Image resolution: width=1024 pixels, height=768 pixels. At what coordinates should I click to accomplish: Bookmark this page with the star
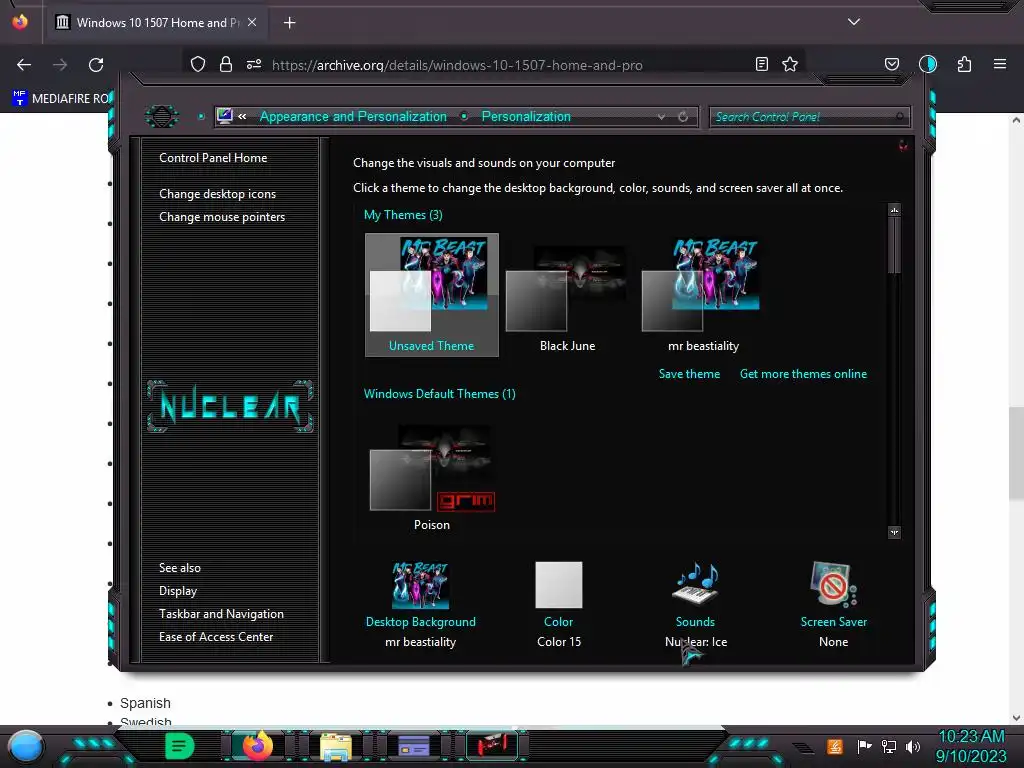(790, 64)
